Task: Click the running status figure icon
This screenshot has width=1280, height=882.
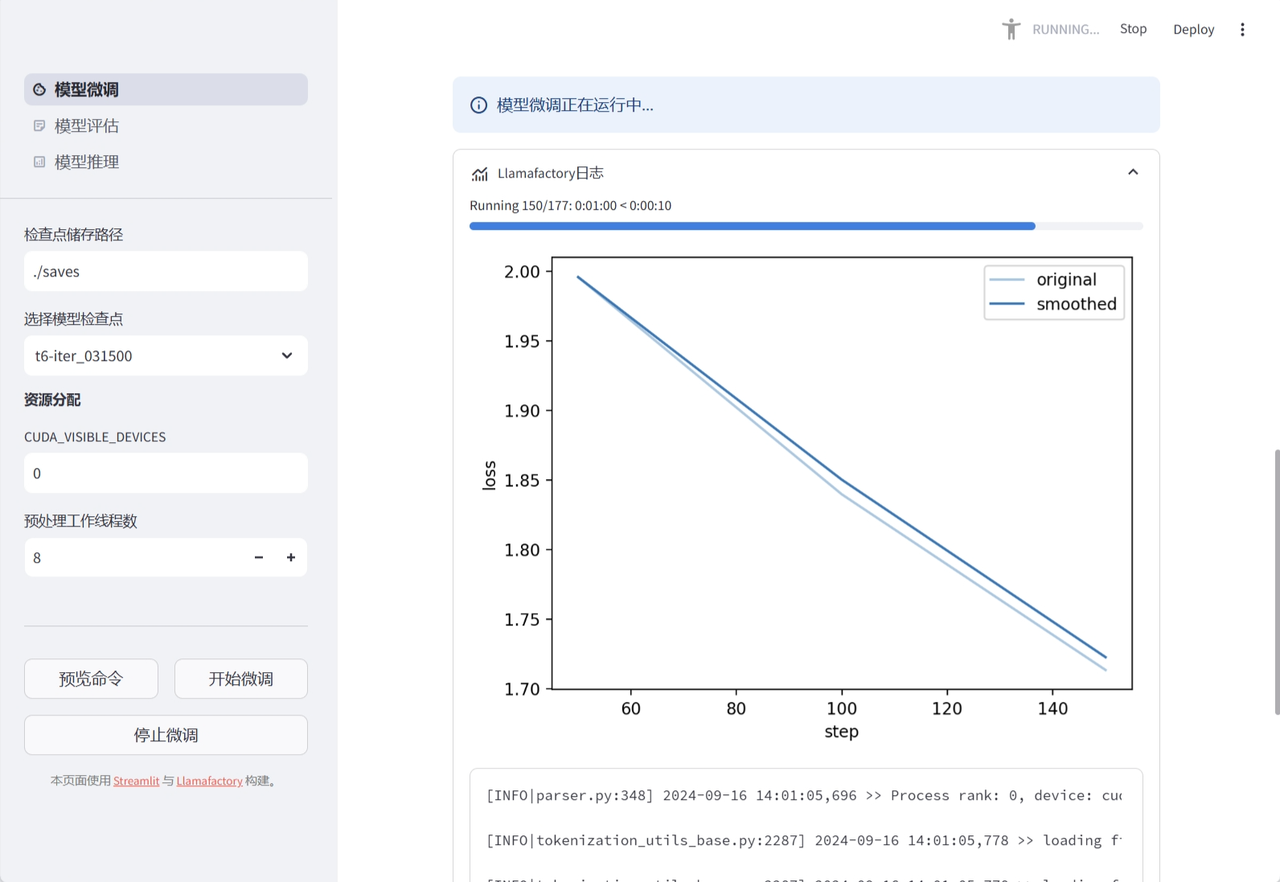Action: pyautogui.click(x=1011, y=29)
